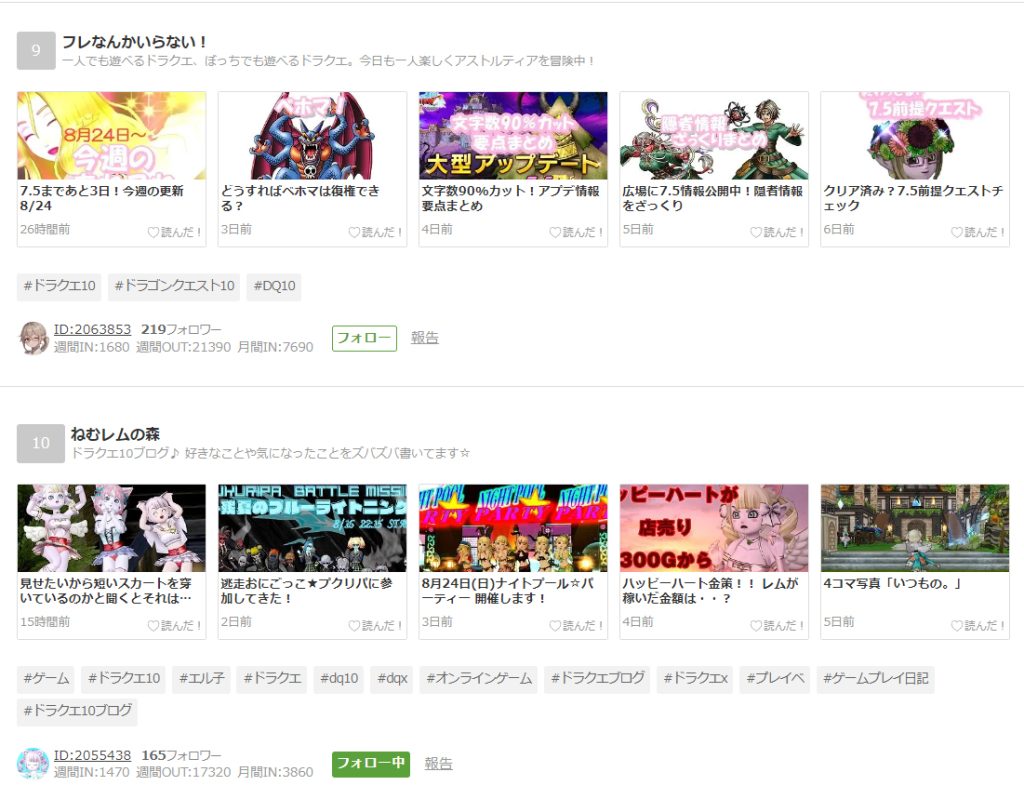Image resolution: width=1024 pixels, height=812 pixels.
Task: Open 7.5前提クエスト thumbnail
Action: tap(915, 136)
